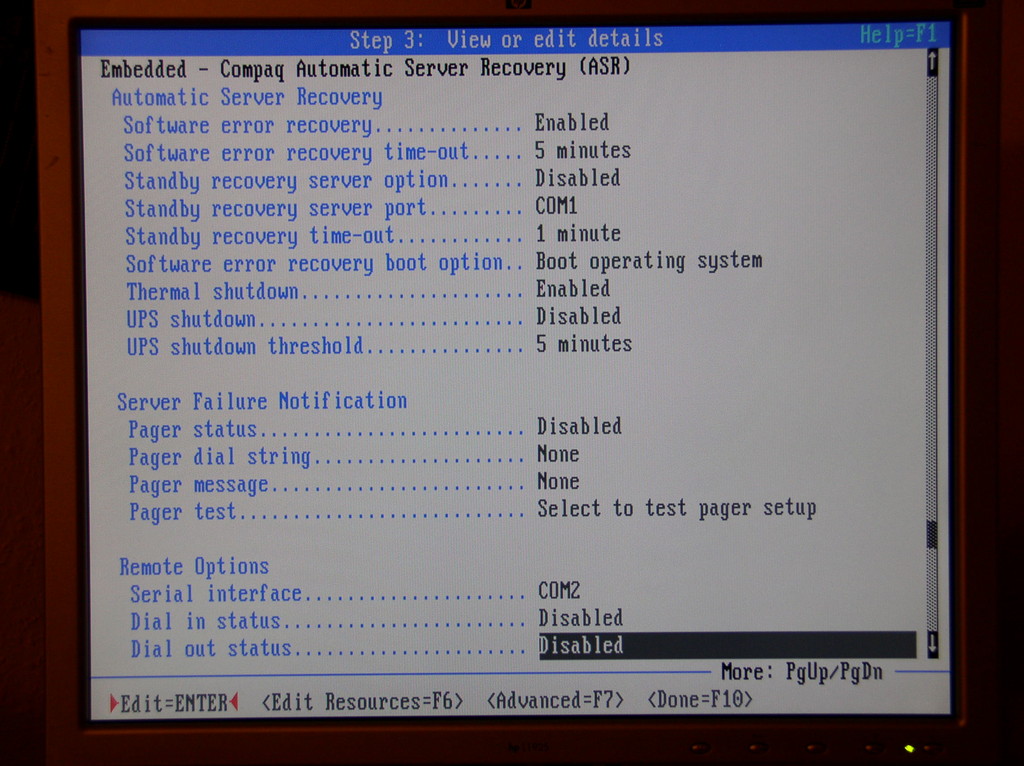The width and height of the screenshot is (1024, 766).
Task: Open Edit Resources=F6 option
Action: (362, 702)
